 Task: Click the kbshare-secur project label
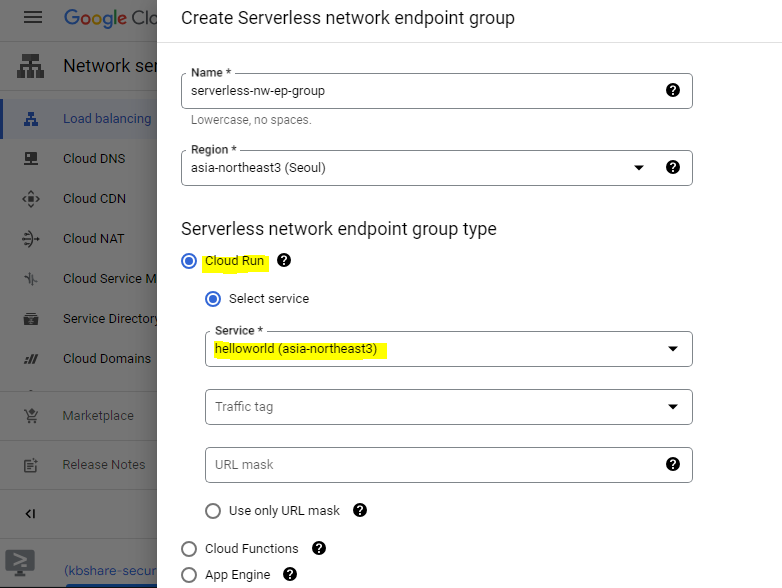110,571
